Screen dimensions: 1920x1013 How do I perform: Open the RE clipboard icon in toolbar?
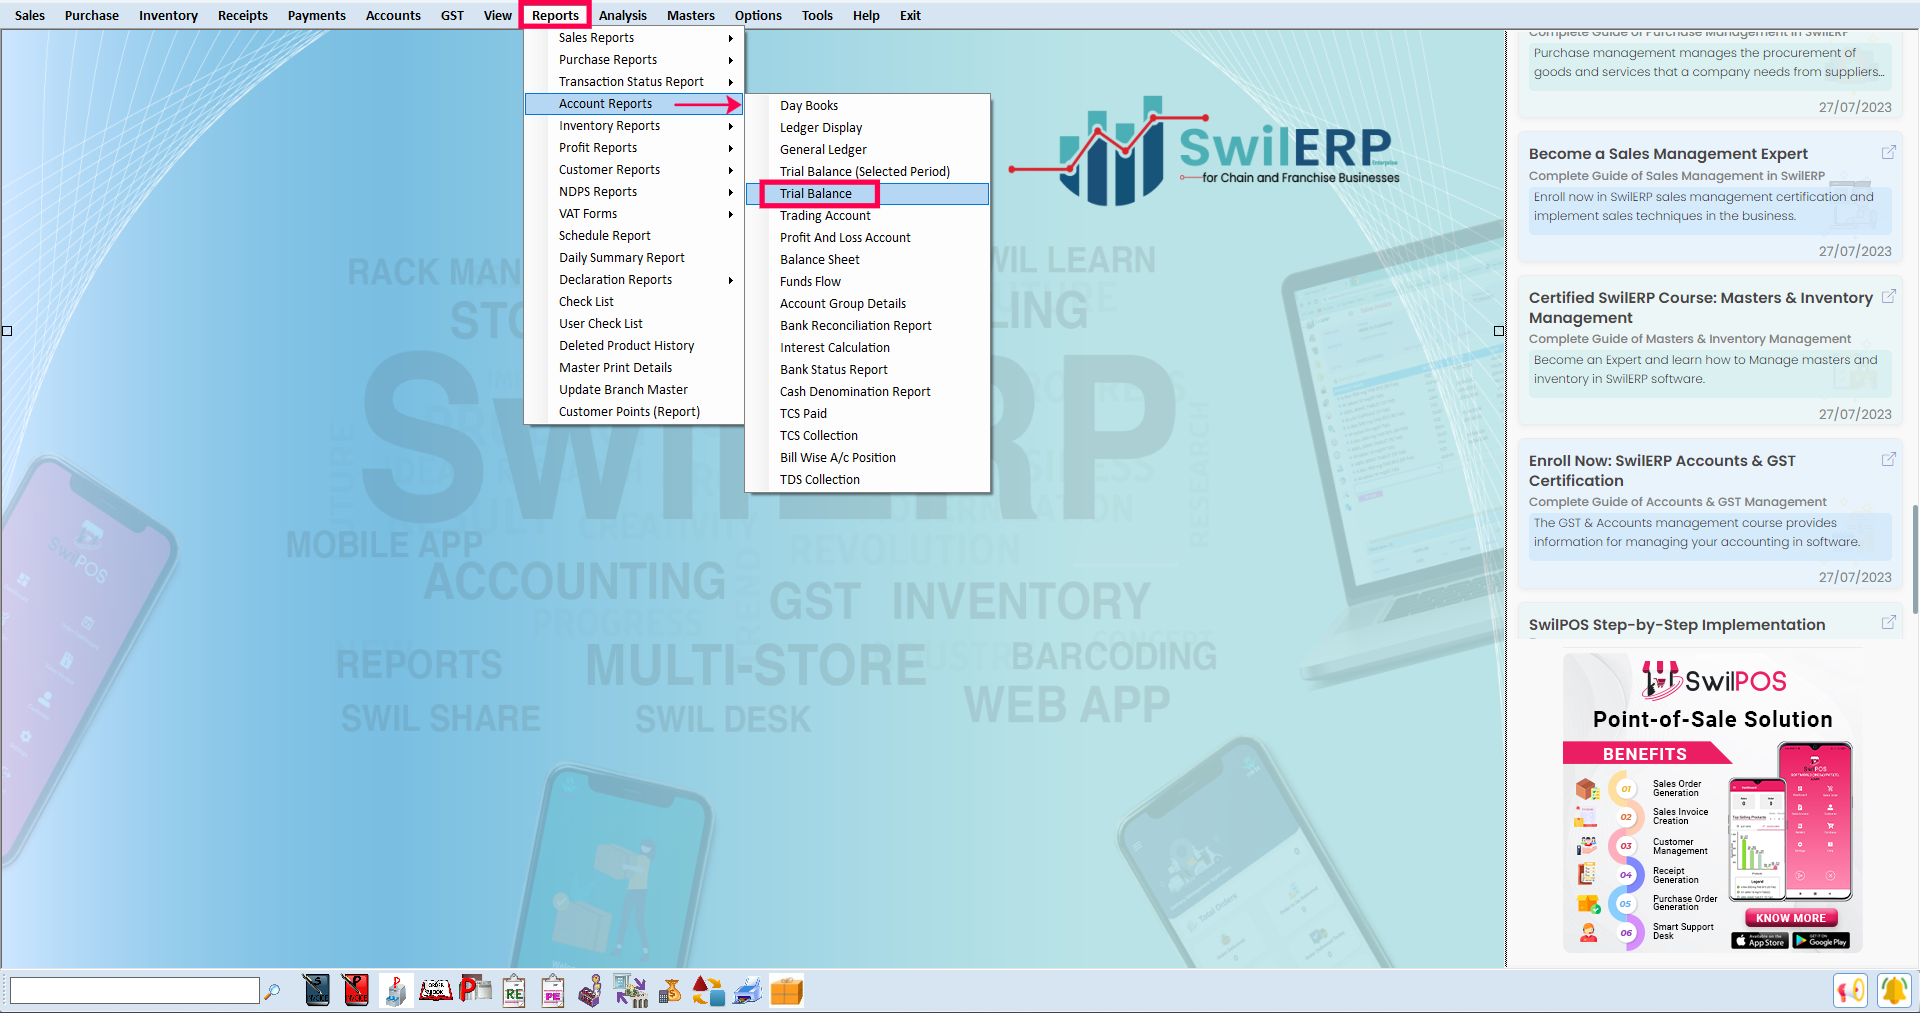point(514,990)
